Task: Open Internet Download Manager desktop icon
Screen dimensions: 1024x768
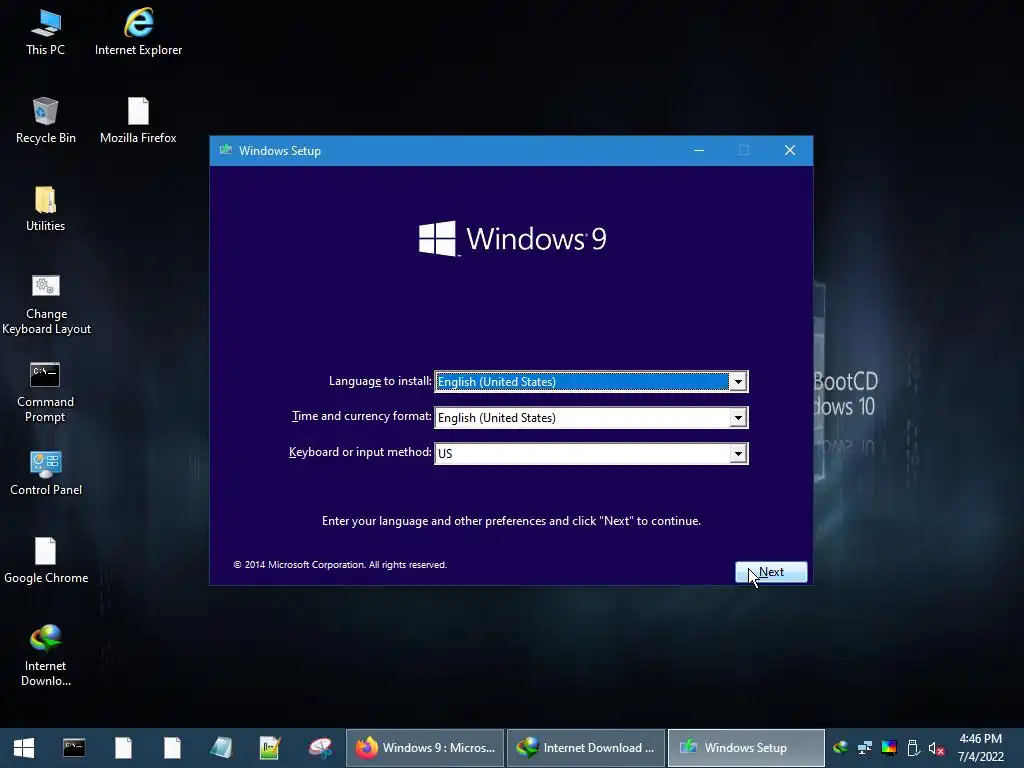Action: click(x=45, y=656)
